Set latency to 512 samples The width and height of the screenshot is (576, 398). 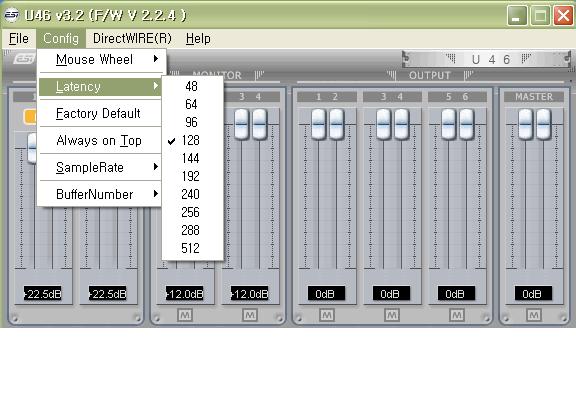click(192, 248)
